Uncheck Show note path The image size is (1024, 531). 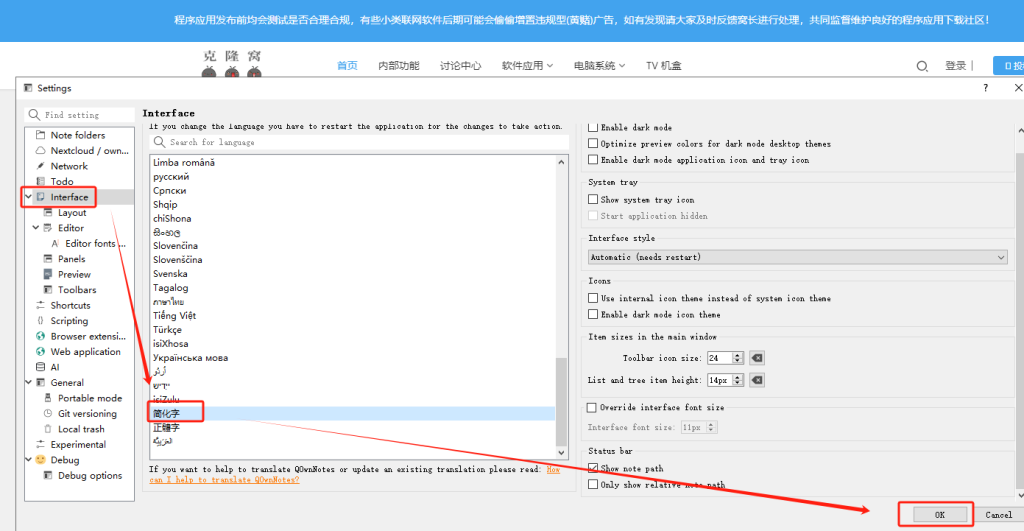pyautogui.click(x=593, y=468)
